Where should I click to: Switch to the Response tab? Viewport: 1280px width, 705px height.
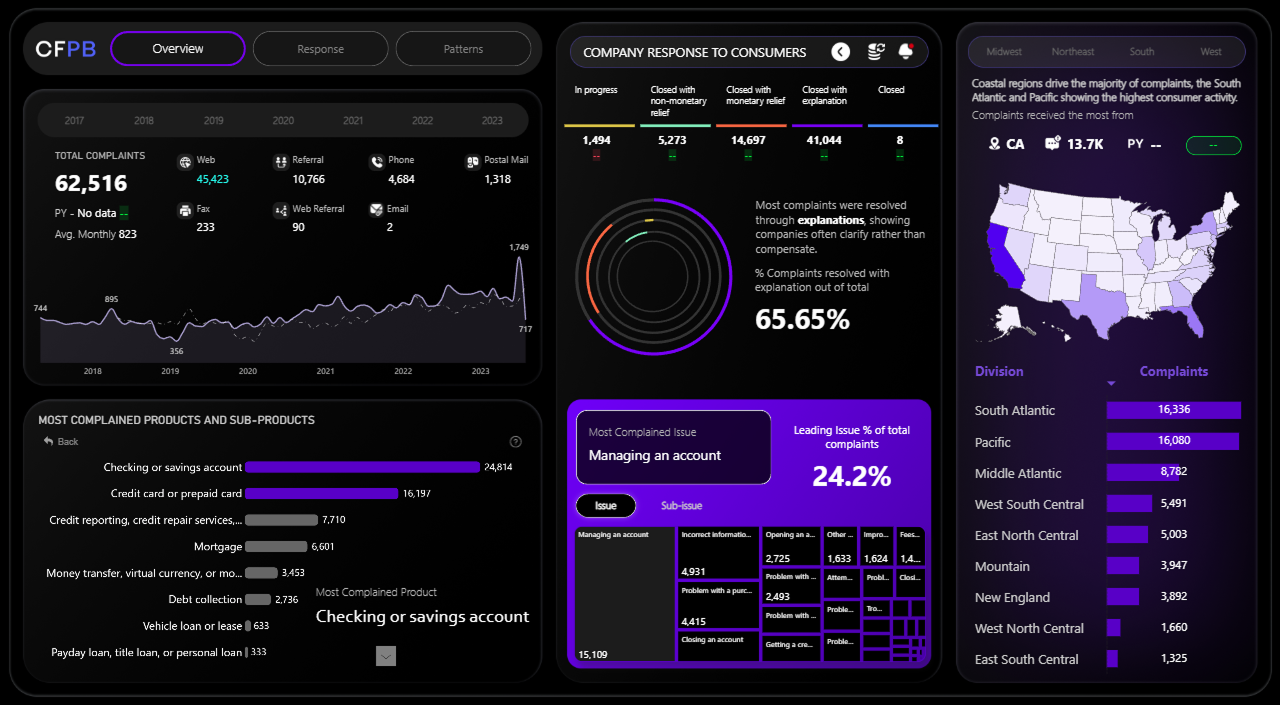tap(320, 49)
